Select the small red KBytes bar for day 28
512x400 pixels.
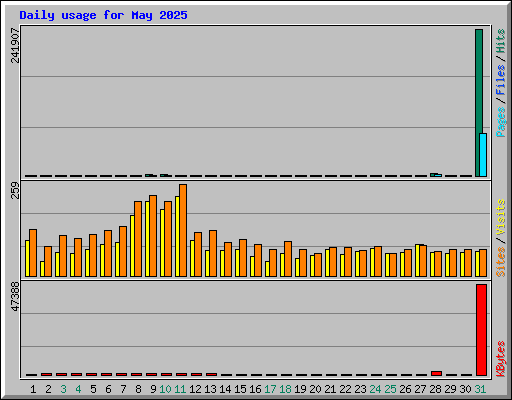tap(436, 373)
